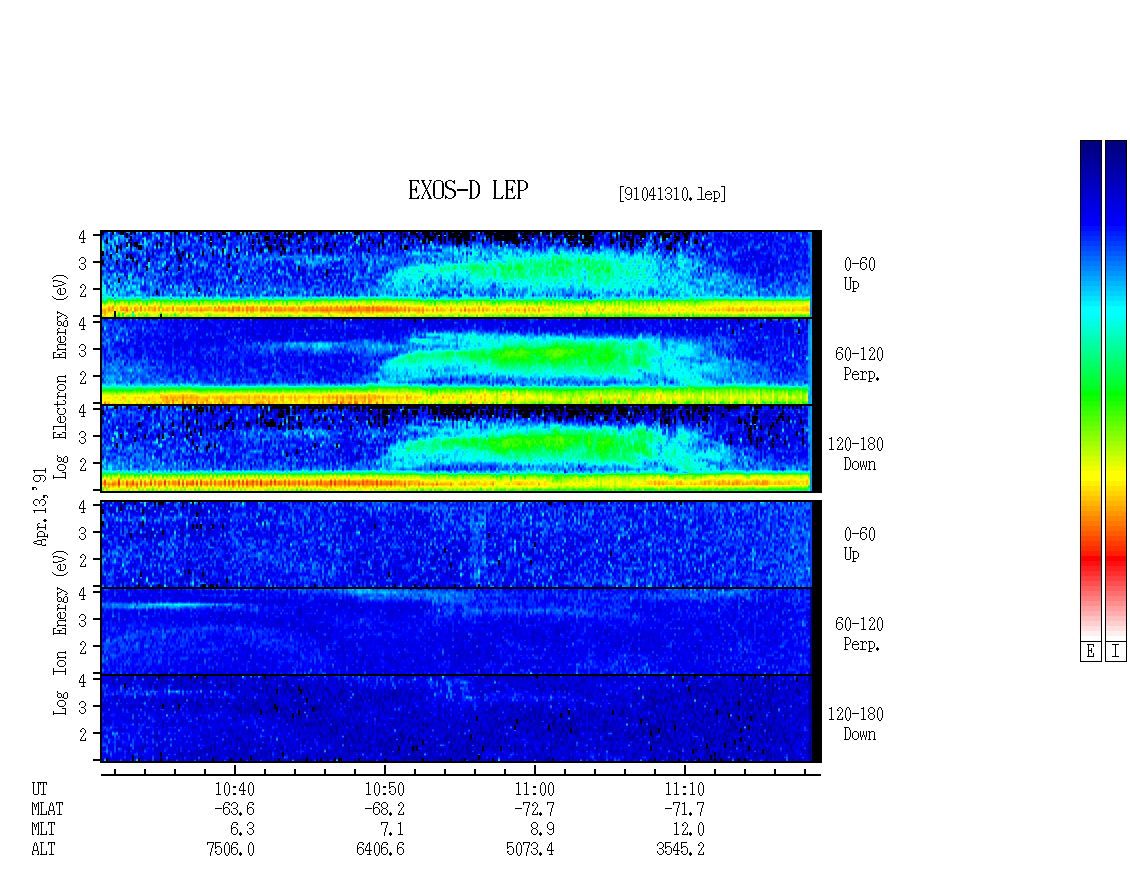The height and width of the screenshot is (875, 1130).
Task: Click the UT row header label
Action: click(x=39, y=789)
